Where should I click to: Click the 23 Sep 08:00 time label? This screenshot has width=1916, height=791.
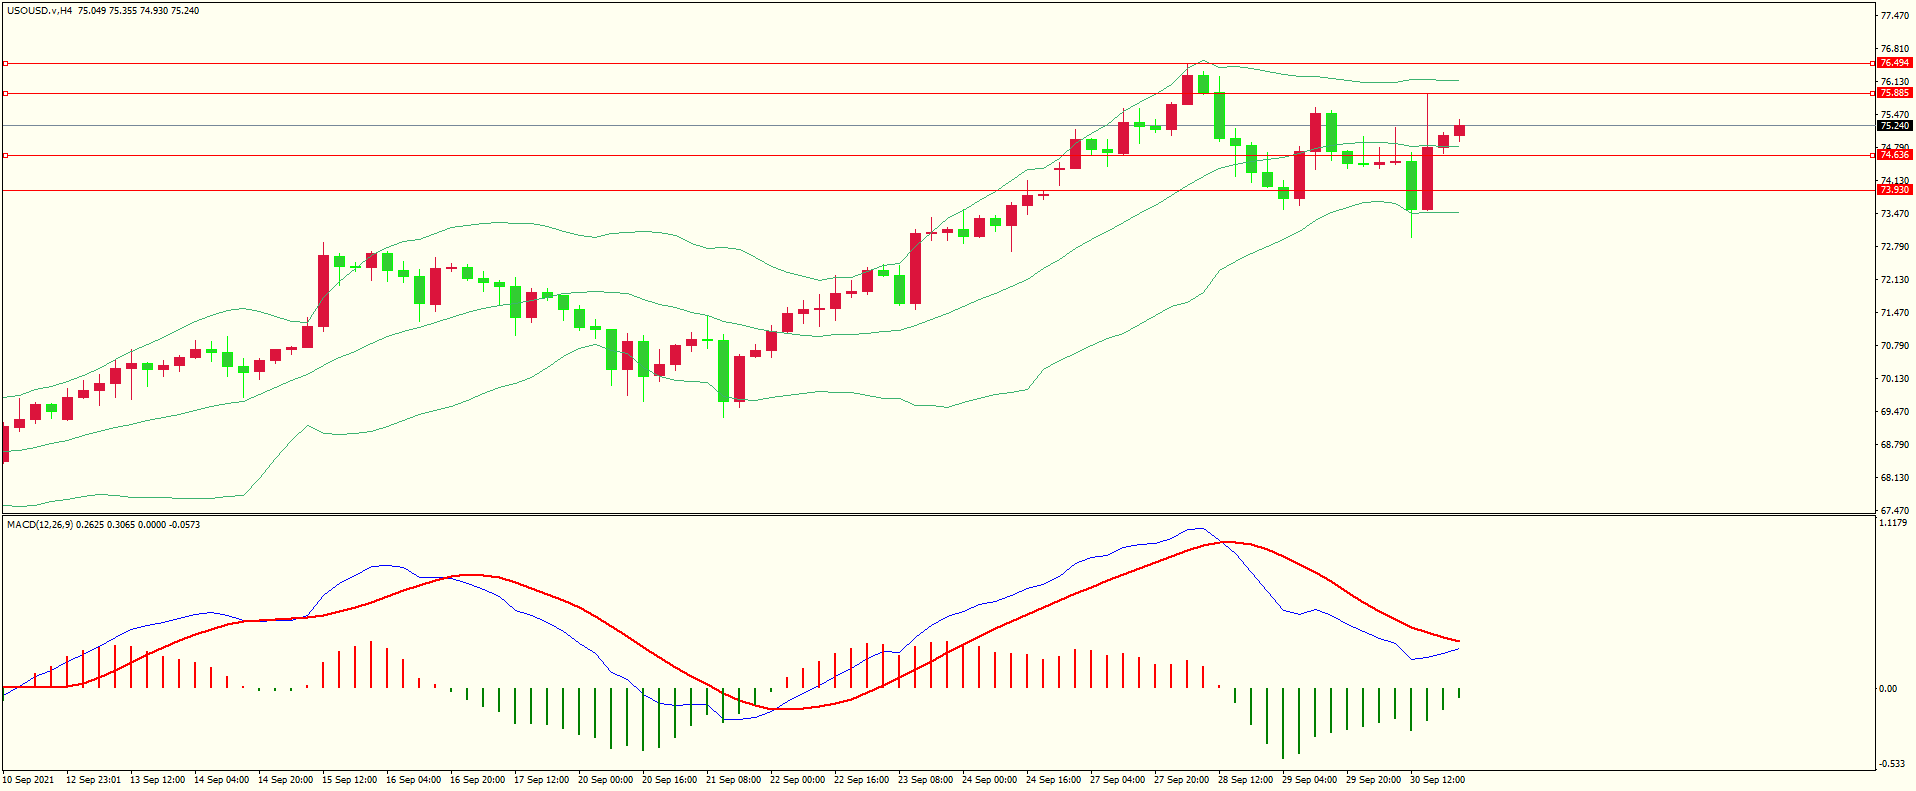[925, 780]
